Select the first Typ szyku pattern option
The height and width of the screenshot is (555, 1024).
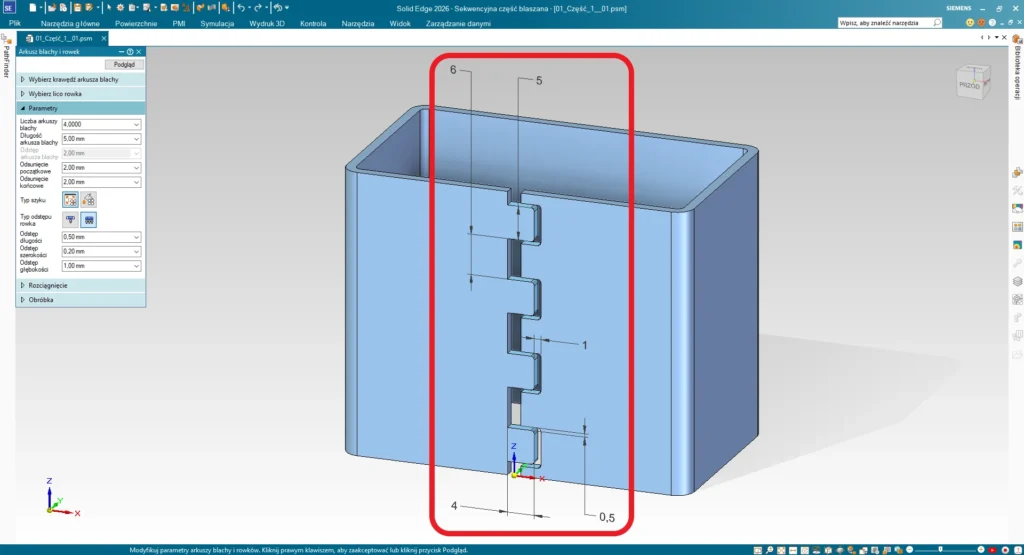coord(70,199)
